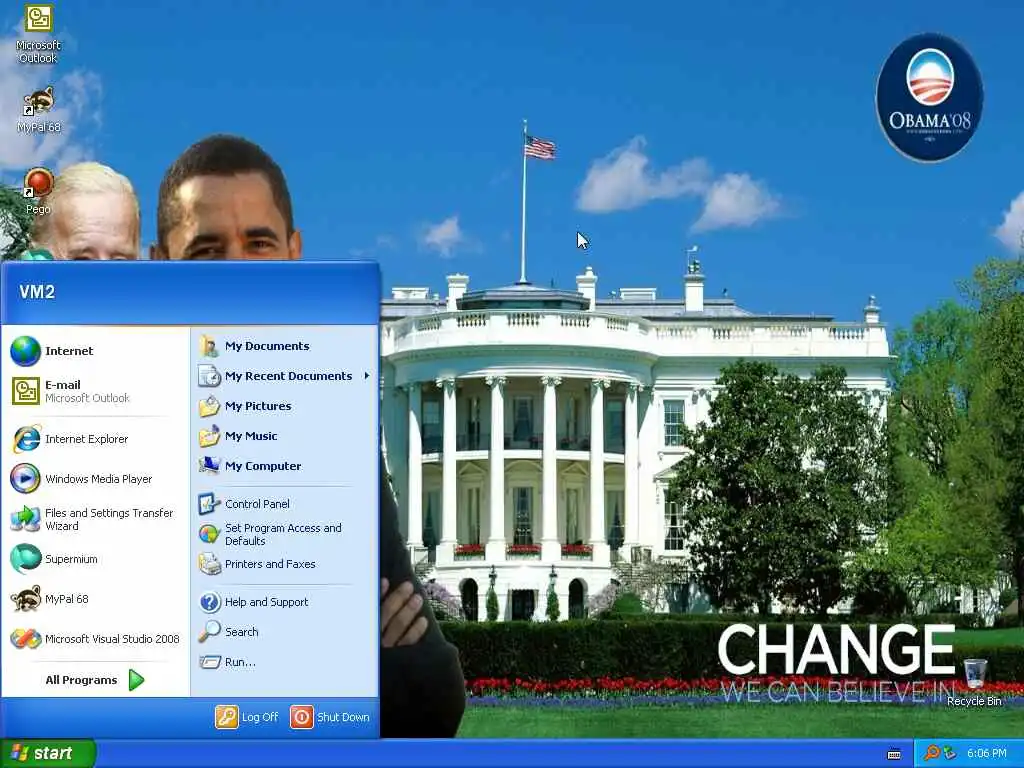The height and width of the screenshot is (768, 1024).
Task: Click the Internet Explorer label text
Action: pos(86,440)
